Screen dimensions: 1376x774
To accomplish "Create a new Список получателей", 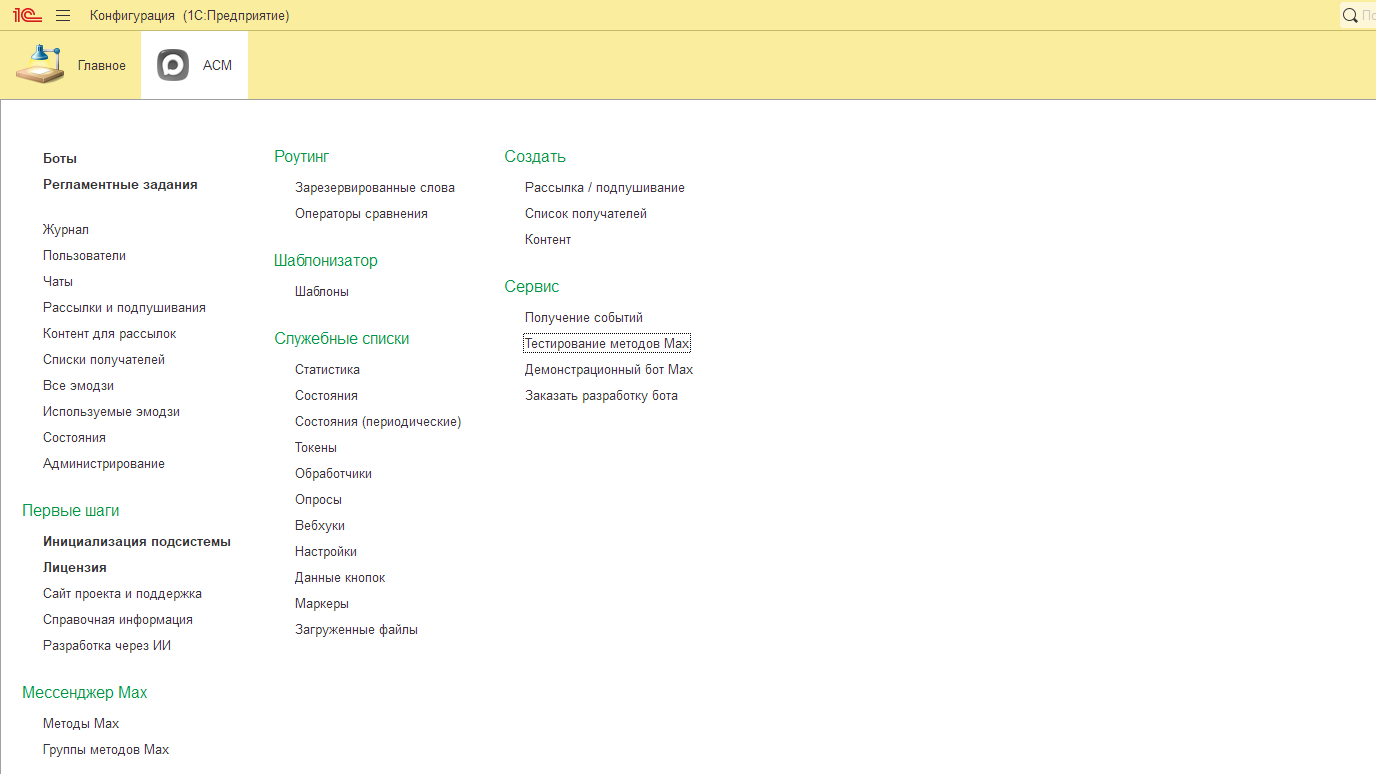I will (x=586, y=214).
